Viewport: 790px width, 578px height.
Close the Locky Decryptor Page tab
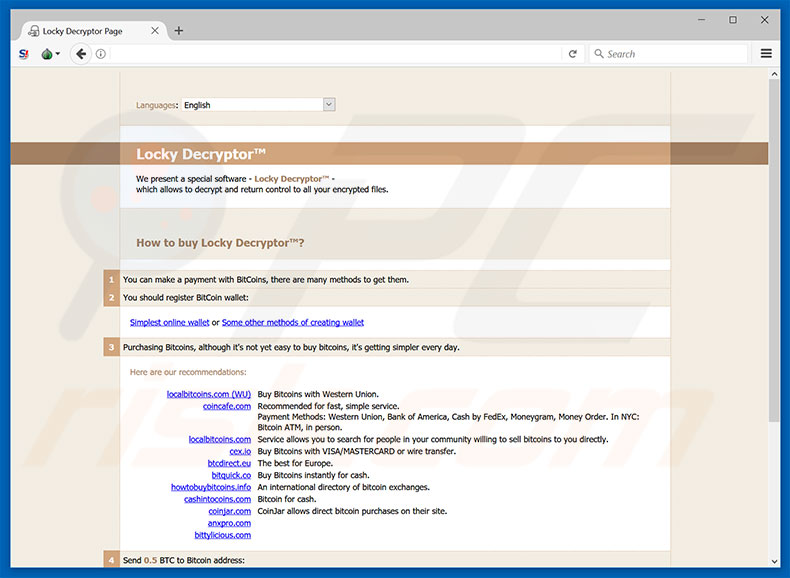click(x=155, y=31)
